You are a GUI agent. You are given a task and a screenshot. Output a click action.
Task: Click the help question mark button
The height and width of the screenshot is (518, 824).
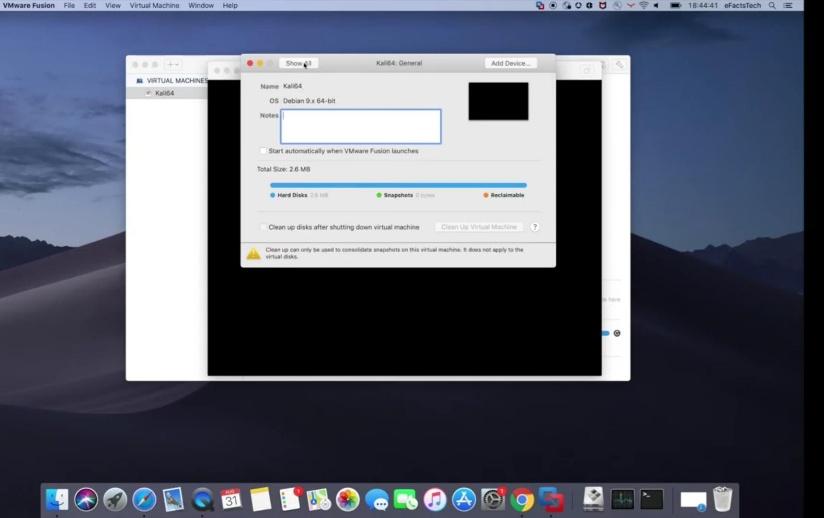coord(534,227)
